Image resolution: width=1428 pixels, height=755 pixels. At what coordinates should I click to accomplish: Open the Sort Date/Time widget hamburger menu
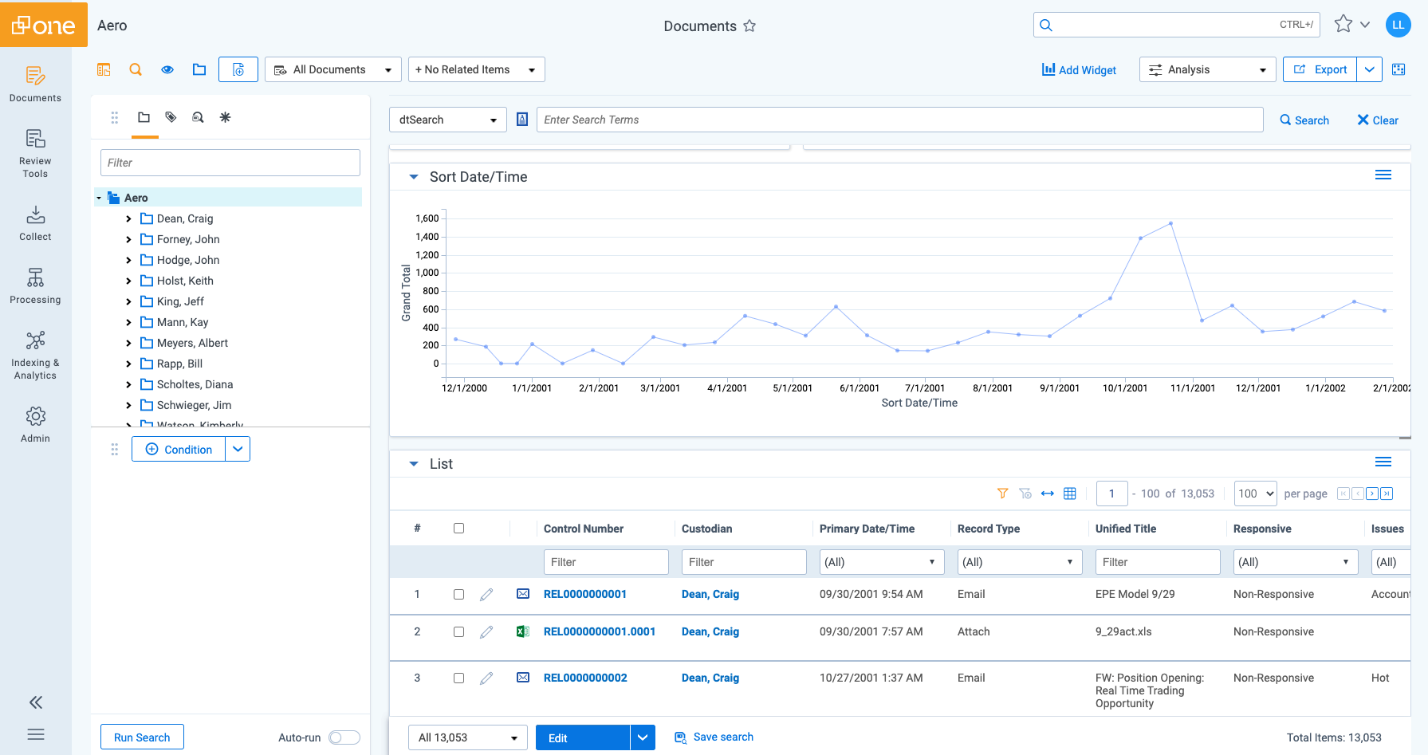[x=1383, y=174]
